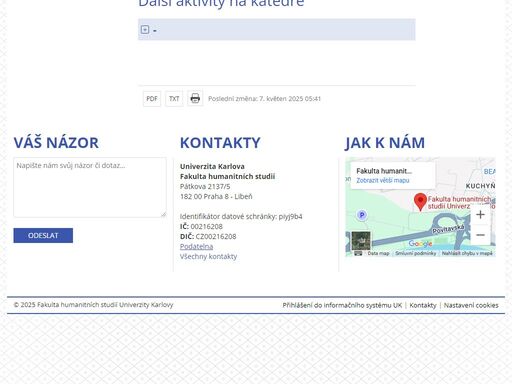Click Nahlásit chybu v mapě link
The height and width of the screenshot is (384, 512).
pyautogui.click(x=467, y=253)
